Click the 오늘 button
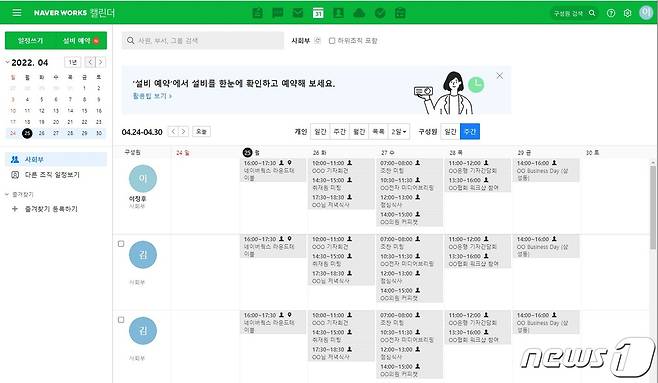Screen dimensions: 658x383 [201, 131]
